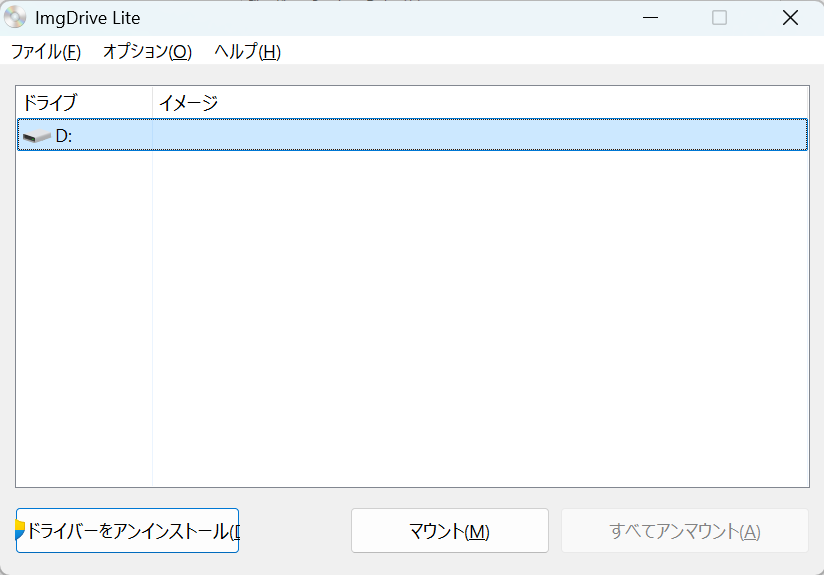Click the divider between ドライブ and イメージ headers

pyautogui.click(x=152, y=102)
